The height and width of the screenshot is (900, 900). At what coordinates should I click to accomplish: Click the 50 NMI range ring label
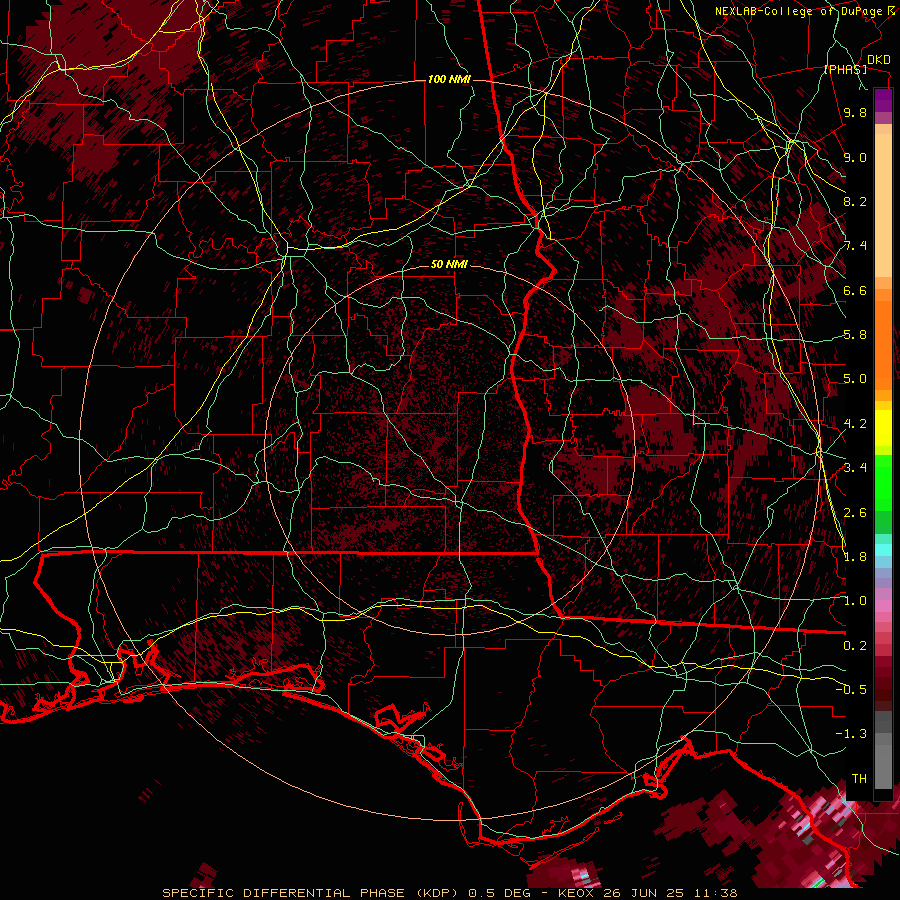[x=449, y=264]
